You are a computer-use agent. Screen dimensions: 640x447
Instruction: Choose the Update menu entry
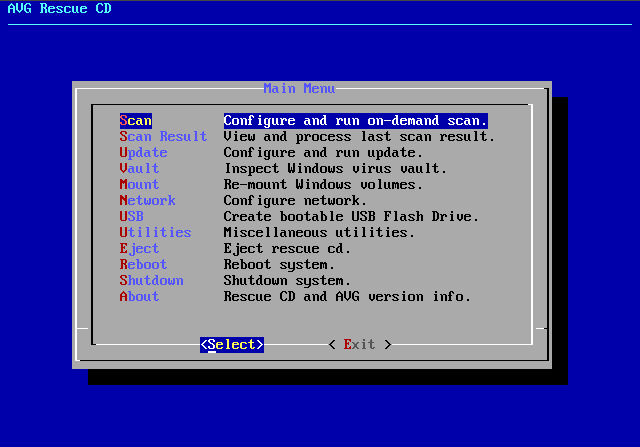tap(143, 153)
